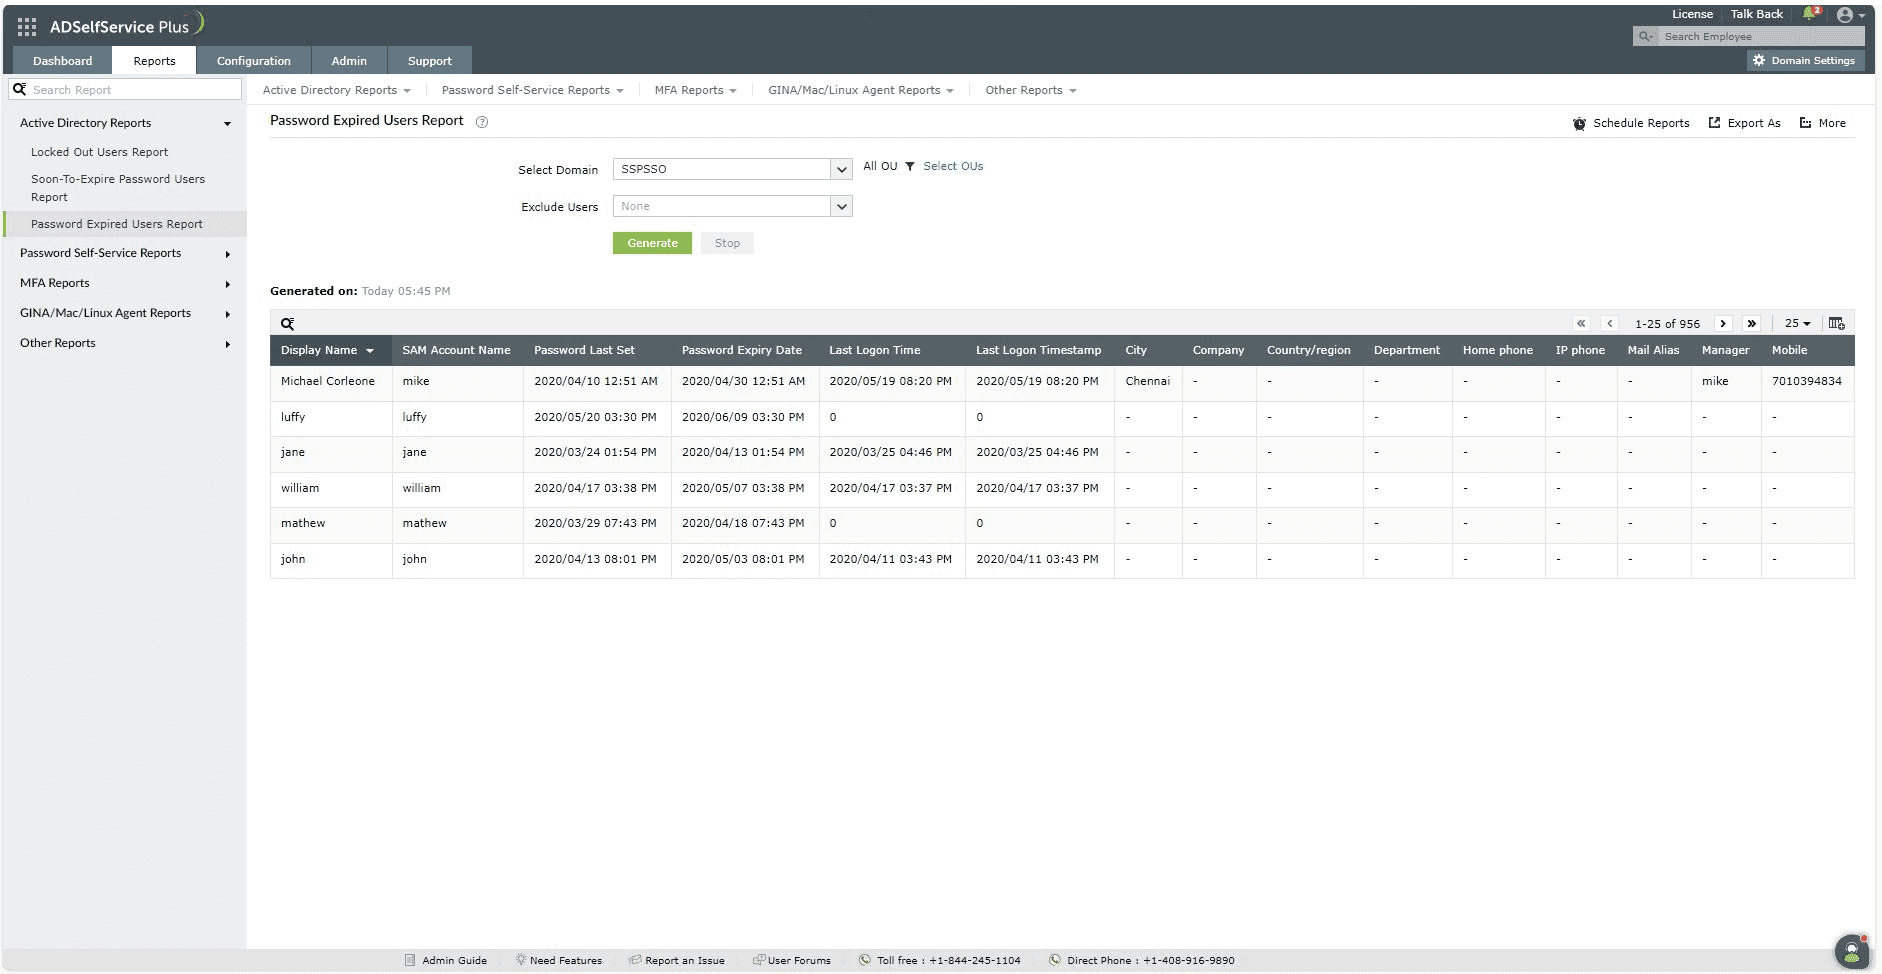This screenshot has height=974, width=1882.
Task: Click the add column icon above the table
Action: (1836, 322)
